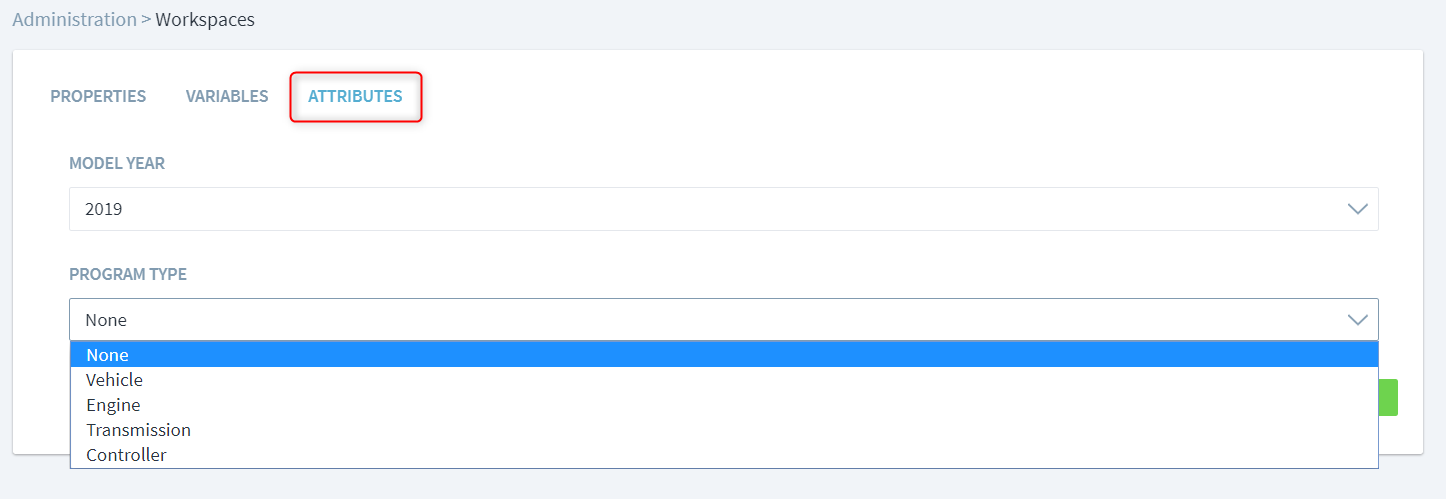Click the Program Type chevron arrow
Viewport: 1446px width, 499px height.
click(x=1357, y=320)
